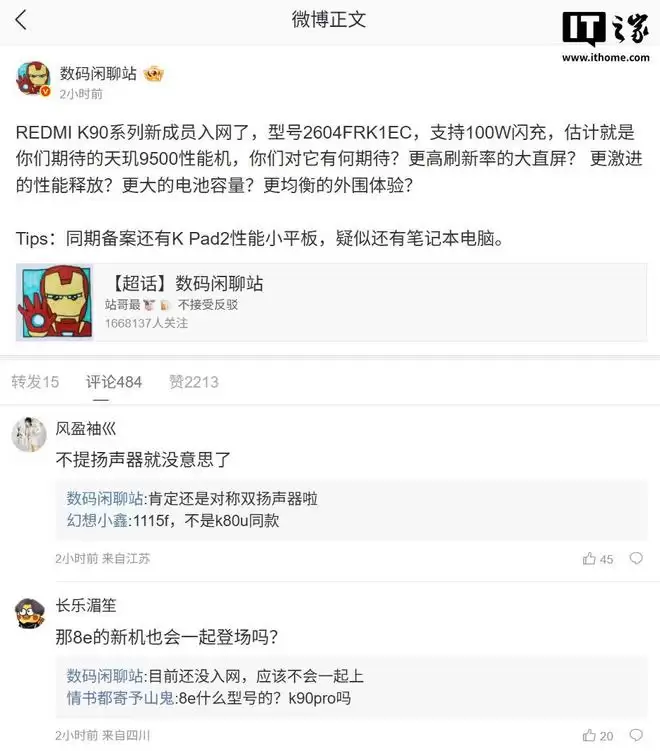Open 情书都寄予山鬼 username in reply
The height and width of the screenshot is (751, 660).
coord(120,698)
